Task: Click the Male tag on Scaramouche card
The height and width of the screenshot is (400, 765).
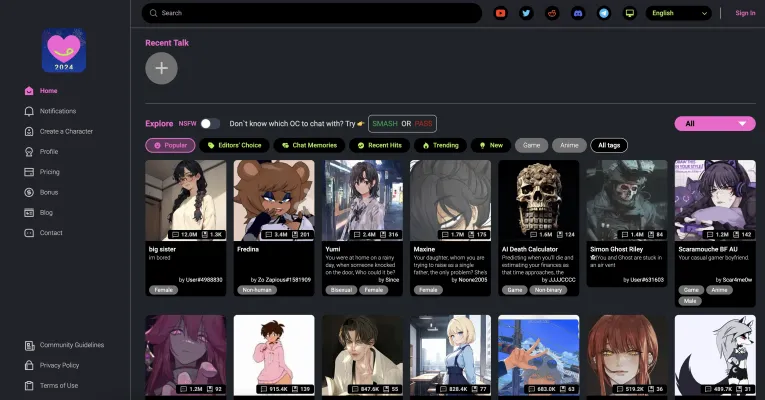Action: click(x=690, y=301)
